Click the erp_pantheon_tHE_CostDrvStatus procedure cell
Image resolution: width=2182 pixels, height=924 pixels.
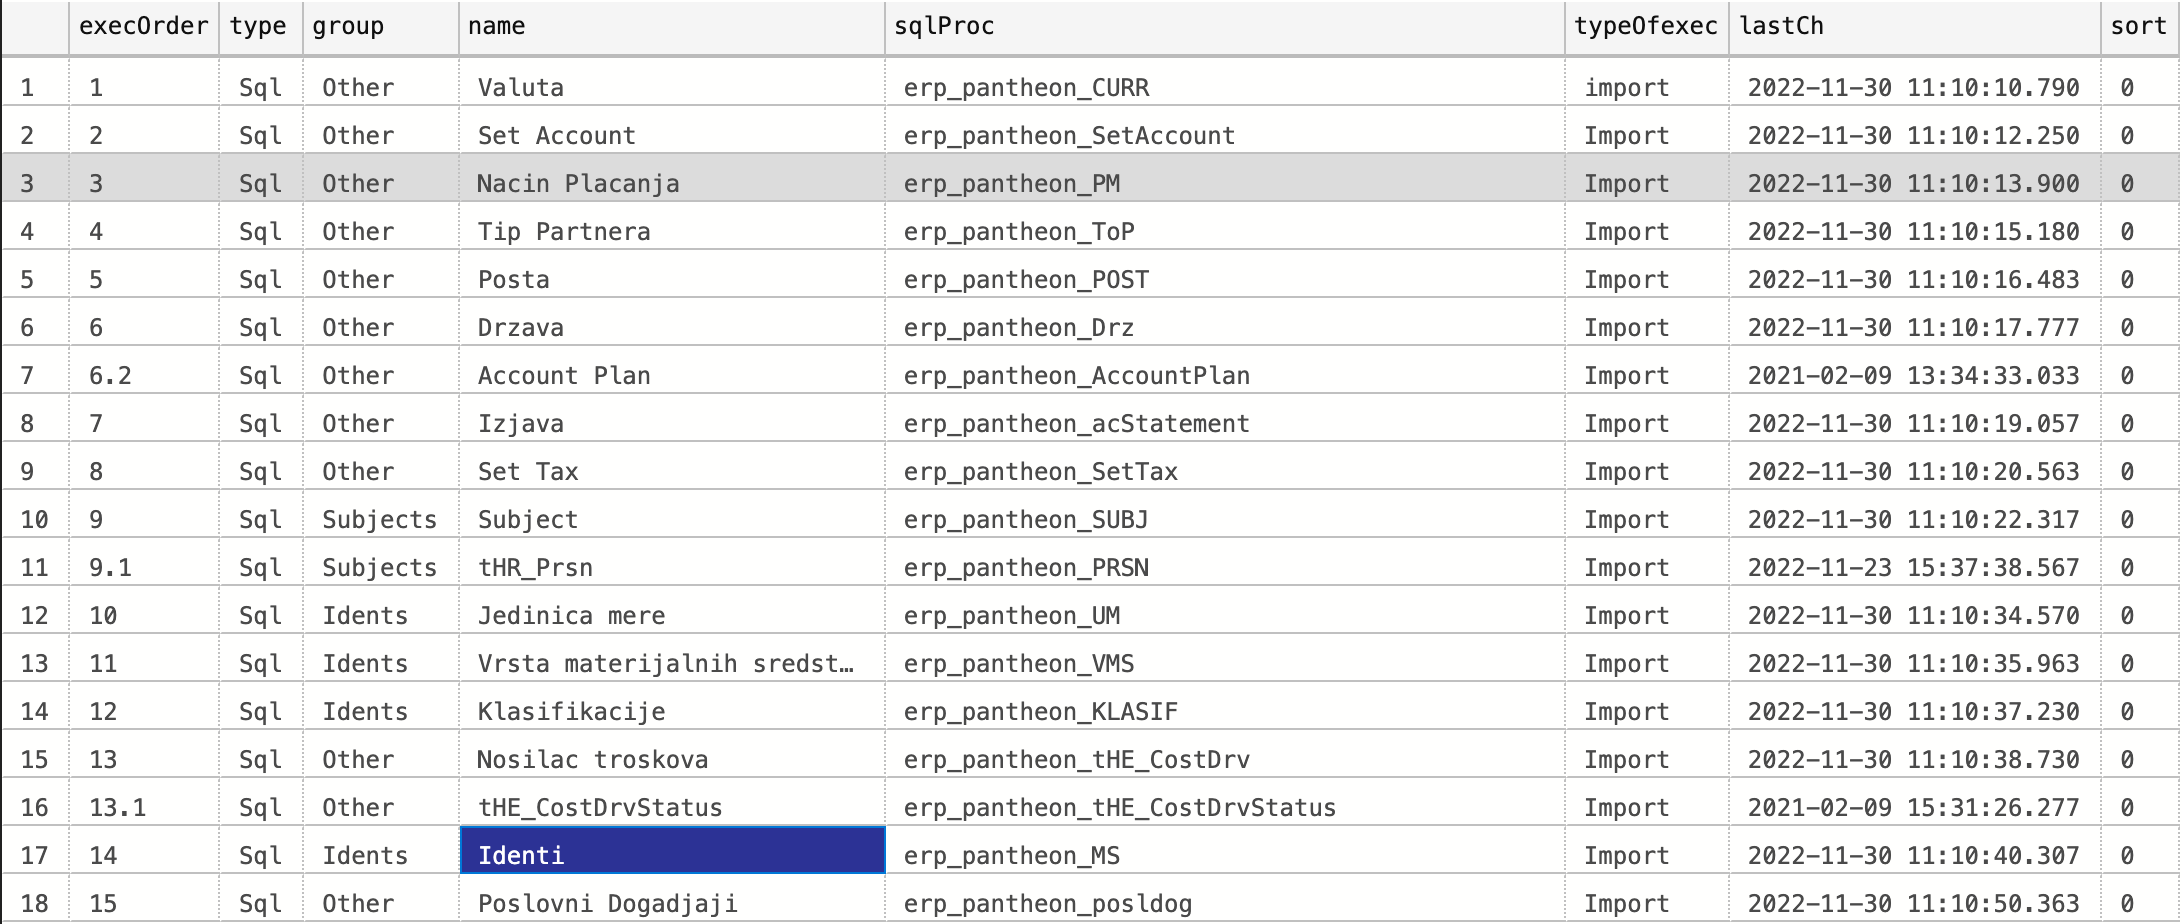point(1223,808)
